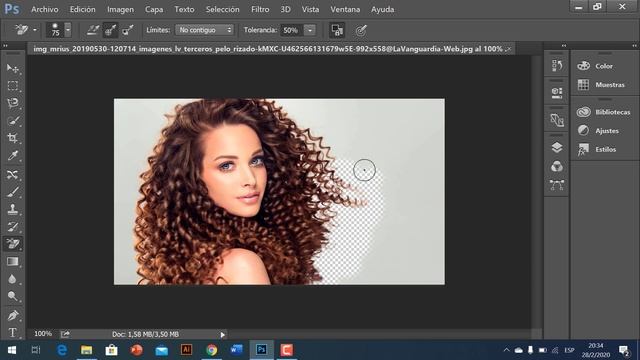
Task: Select the Background Eraser tool in toolbox
Action: [13, 244]
